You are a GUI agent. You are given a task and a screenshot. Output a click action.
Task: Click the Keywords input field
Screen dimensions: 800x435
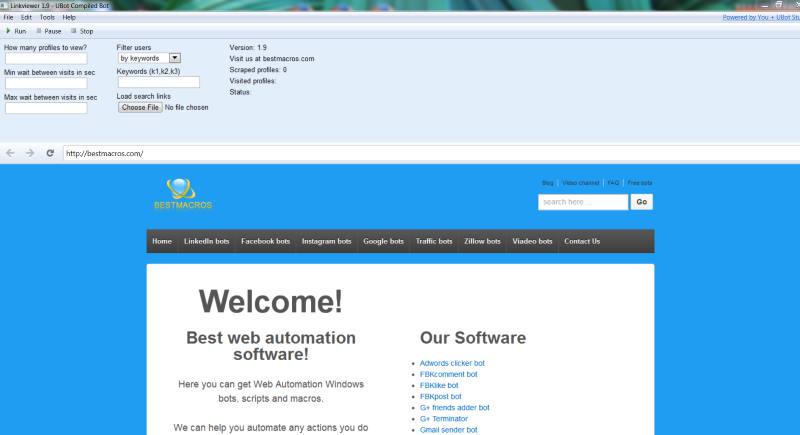pyautogui.click(x=159, y=82)
